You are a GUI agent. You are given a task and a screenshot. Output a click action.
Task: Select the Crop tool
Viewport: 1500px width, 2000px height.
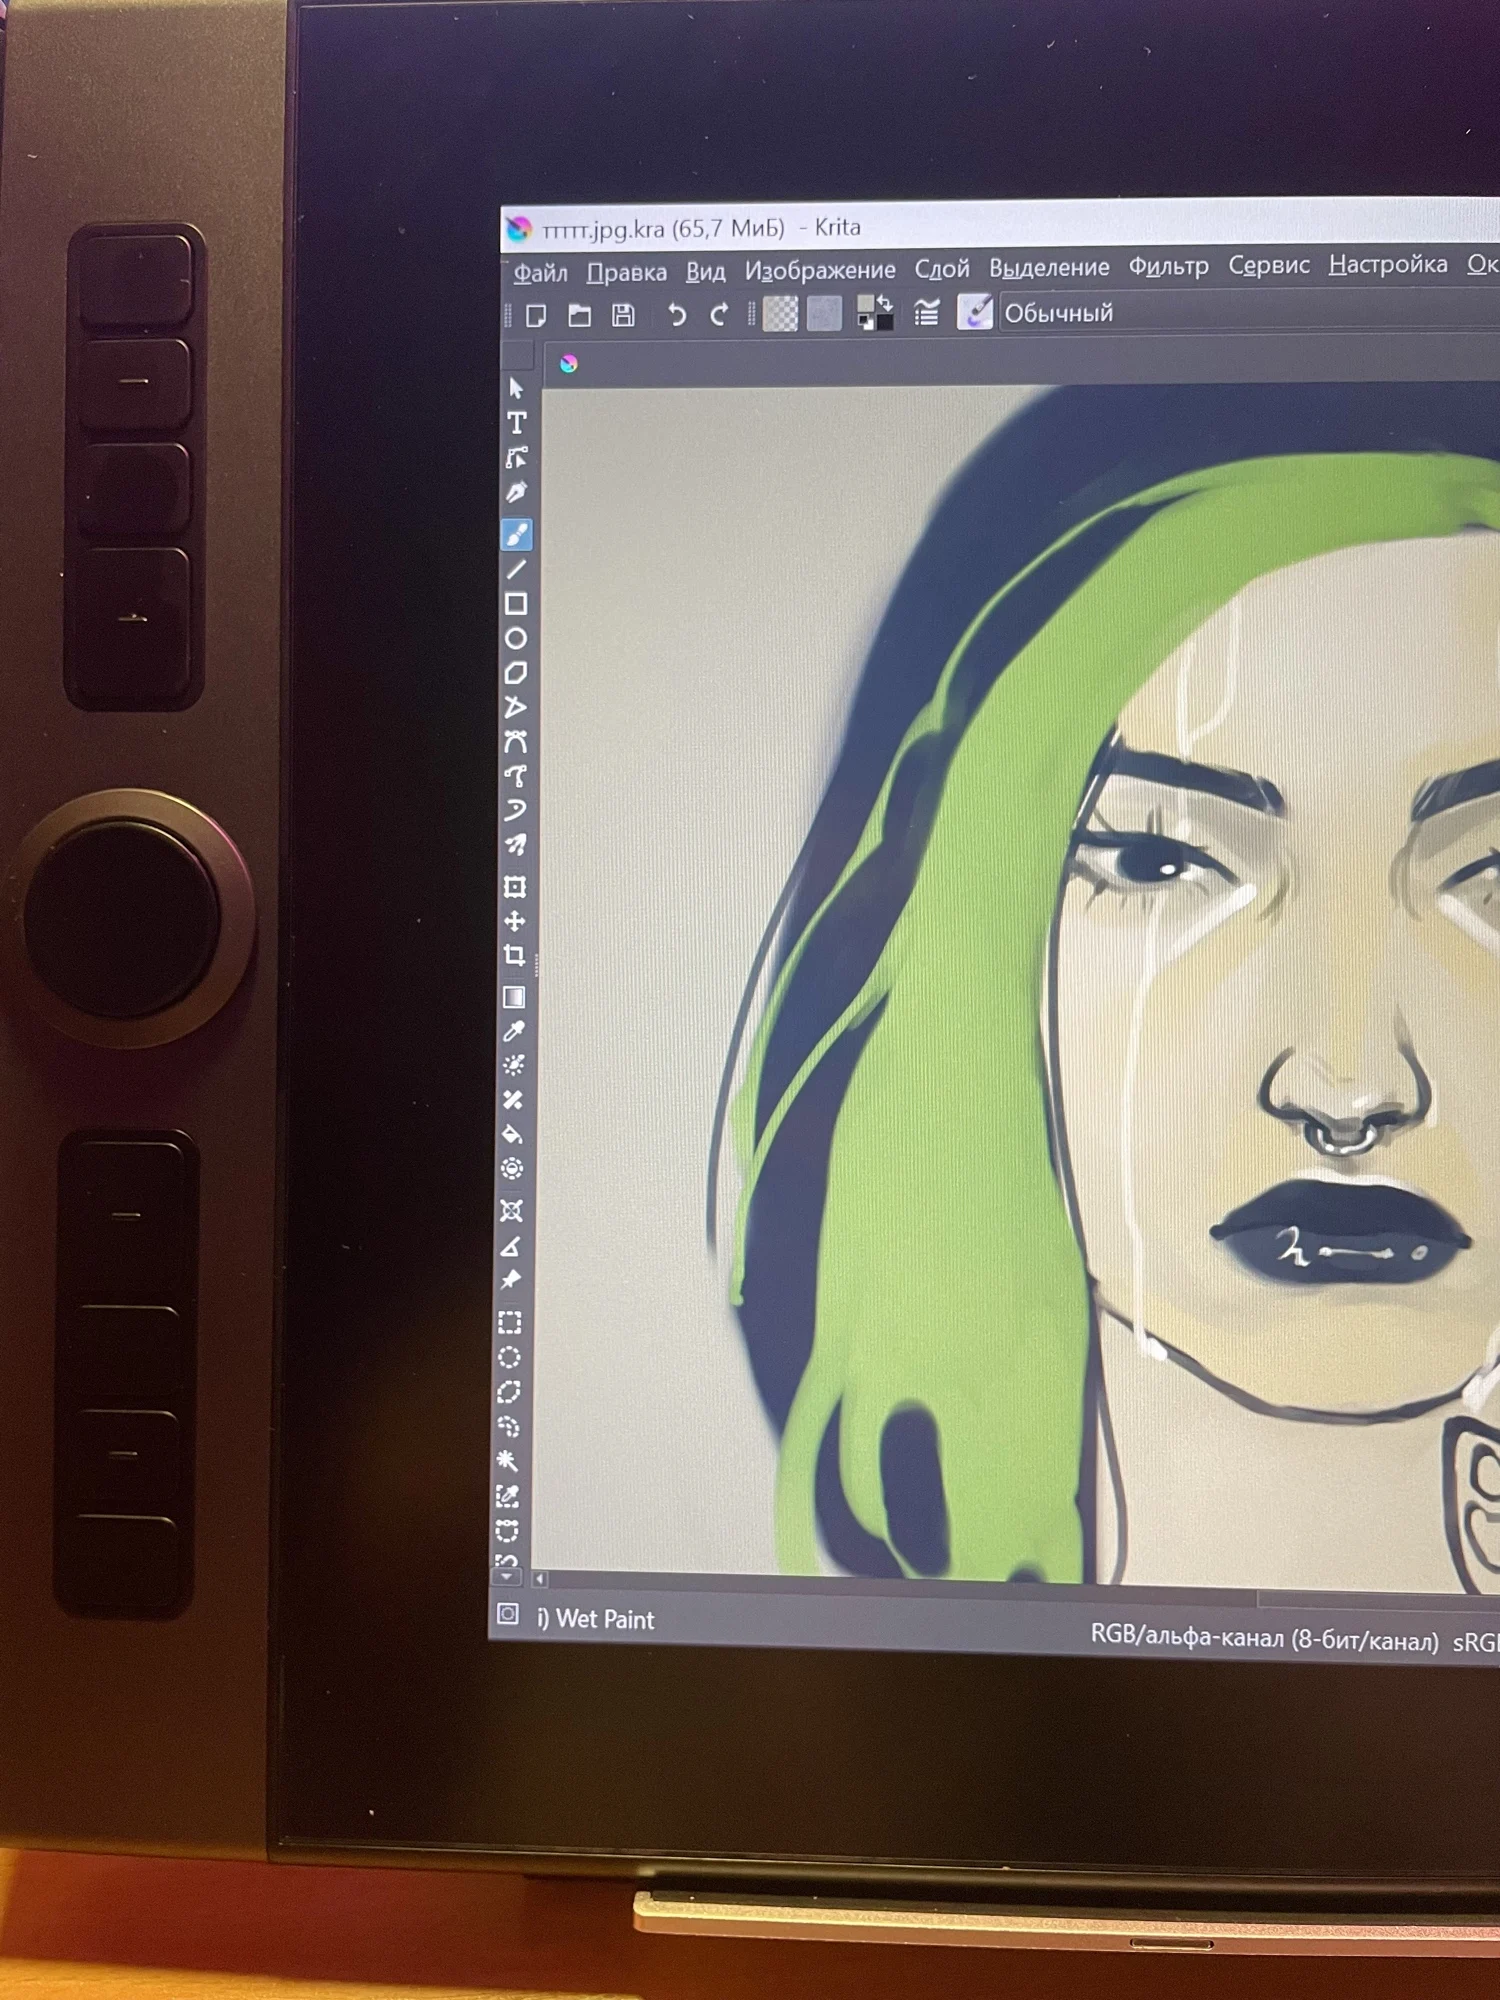[515, 956]
